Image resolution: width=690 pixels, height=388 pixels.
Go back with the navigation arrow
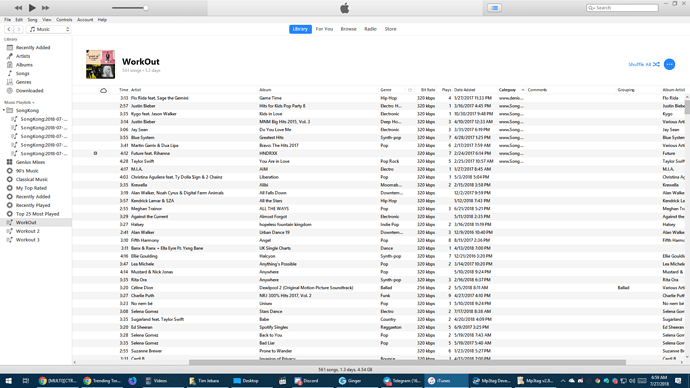click(9, 29)
